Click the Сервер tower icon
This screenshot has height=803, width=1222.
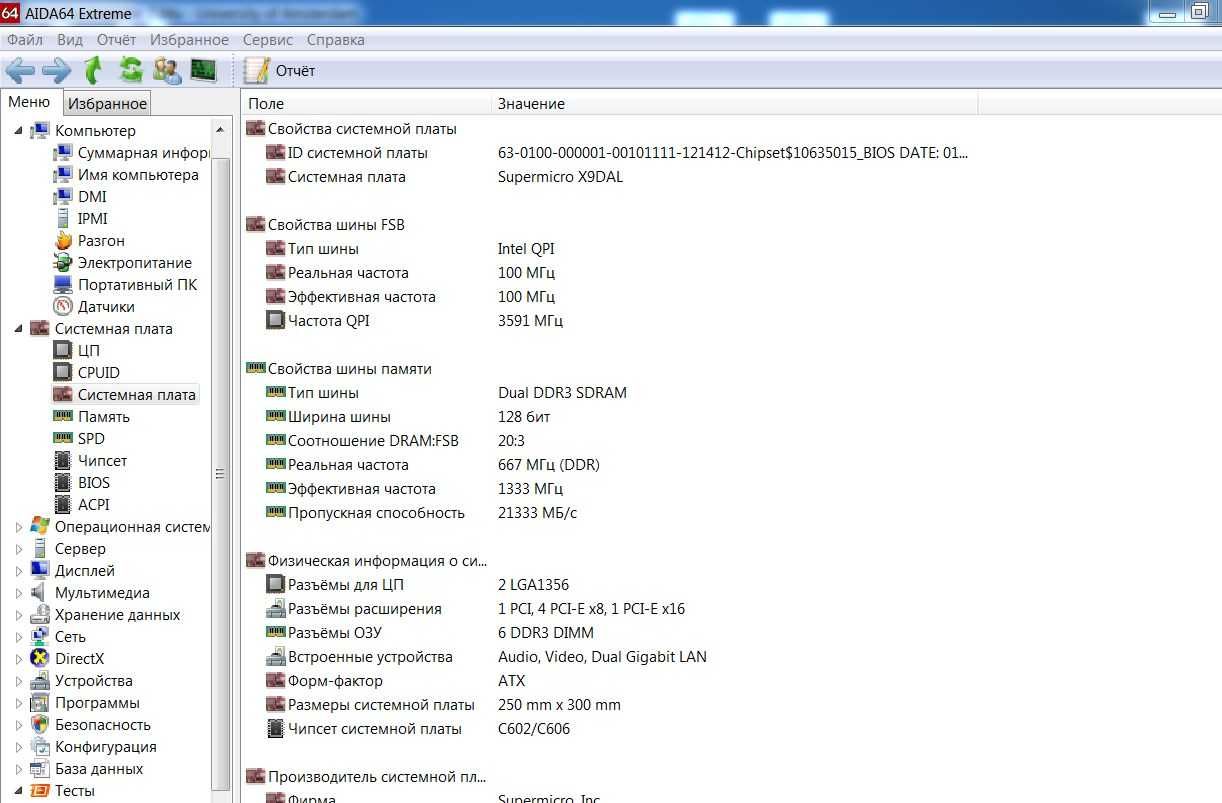(x=40, y=548)
